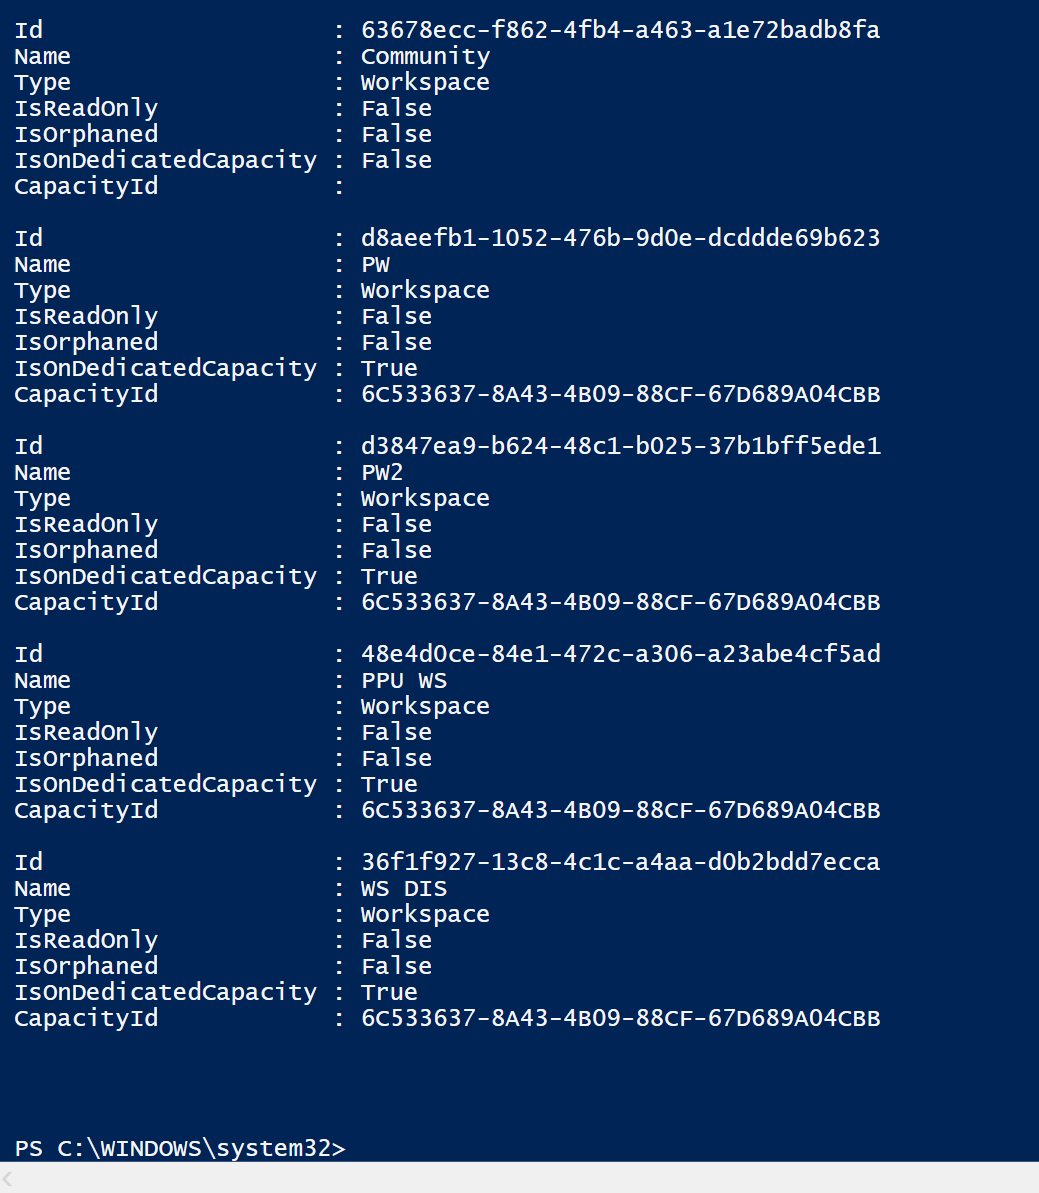This screenshot has width=1039, height=1193.
Task: Click the horizontal scrollbar track at the bottom
Action: 520,1178
